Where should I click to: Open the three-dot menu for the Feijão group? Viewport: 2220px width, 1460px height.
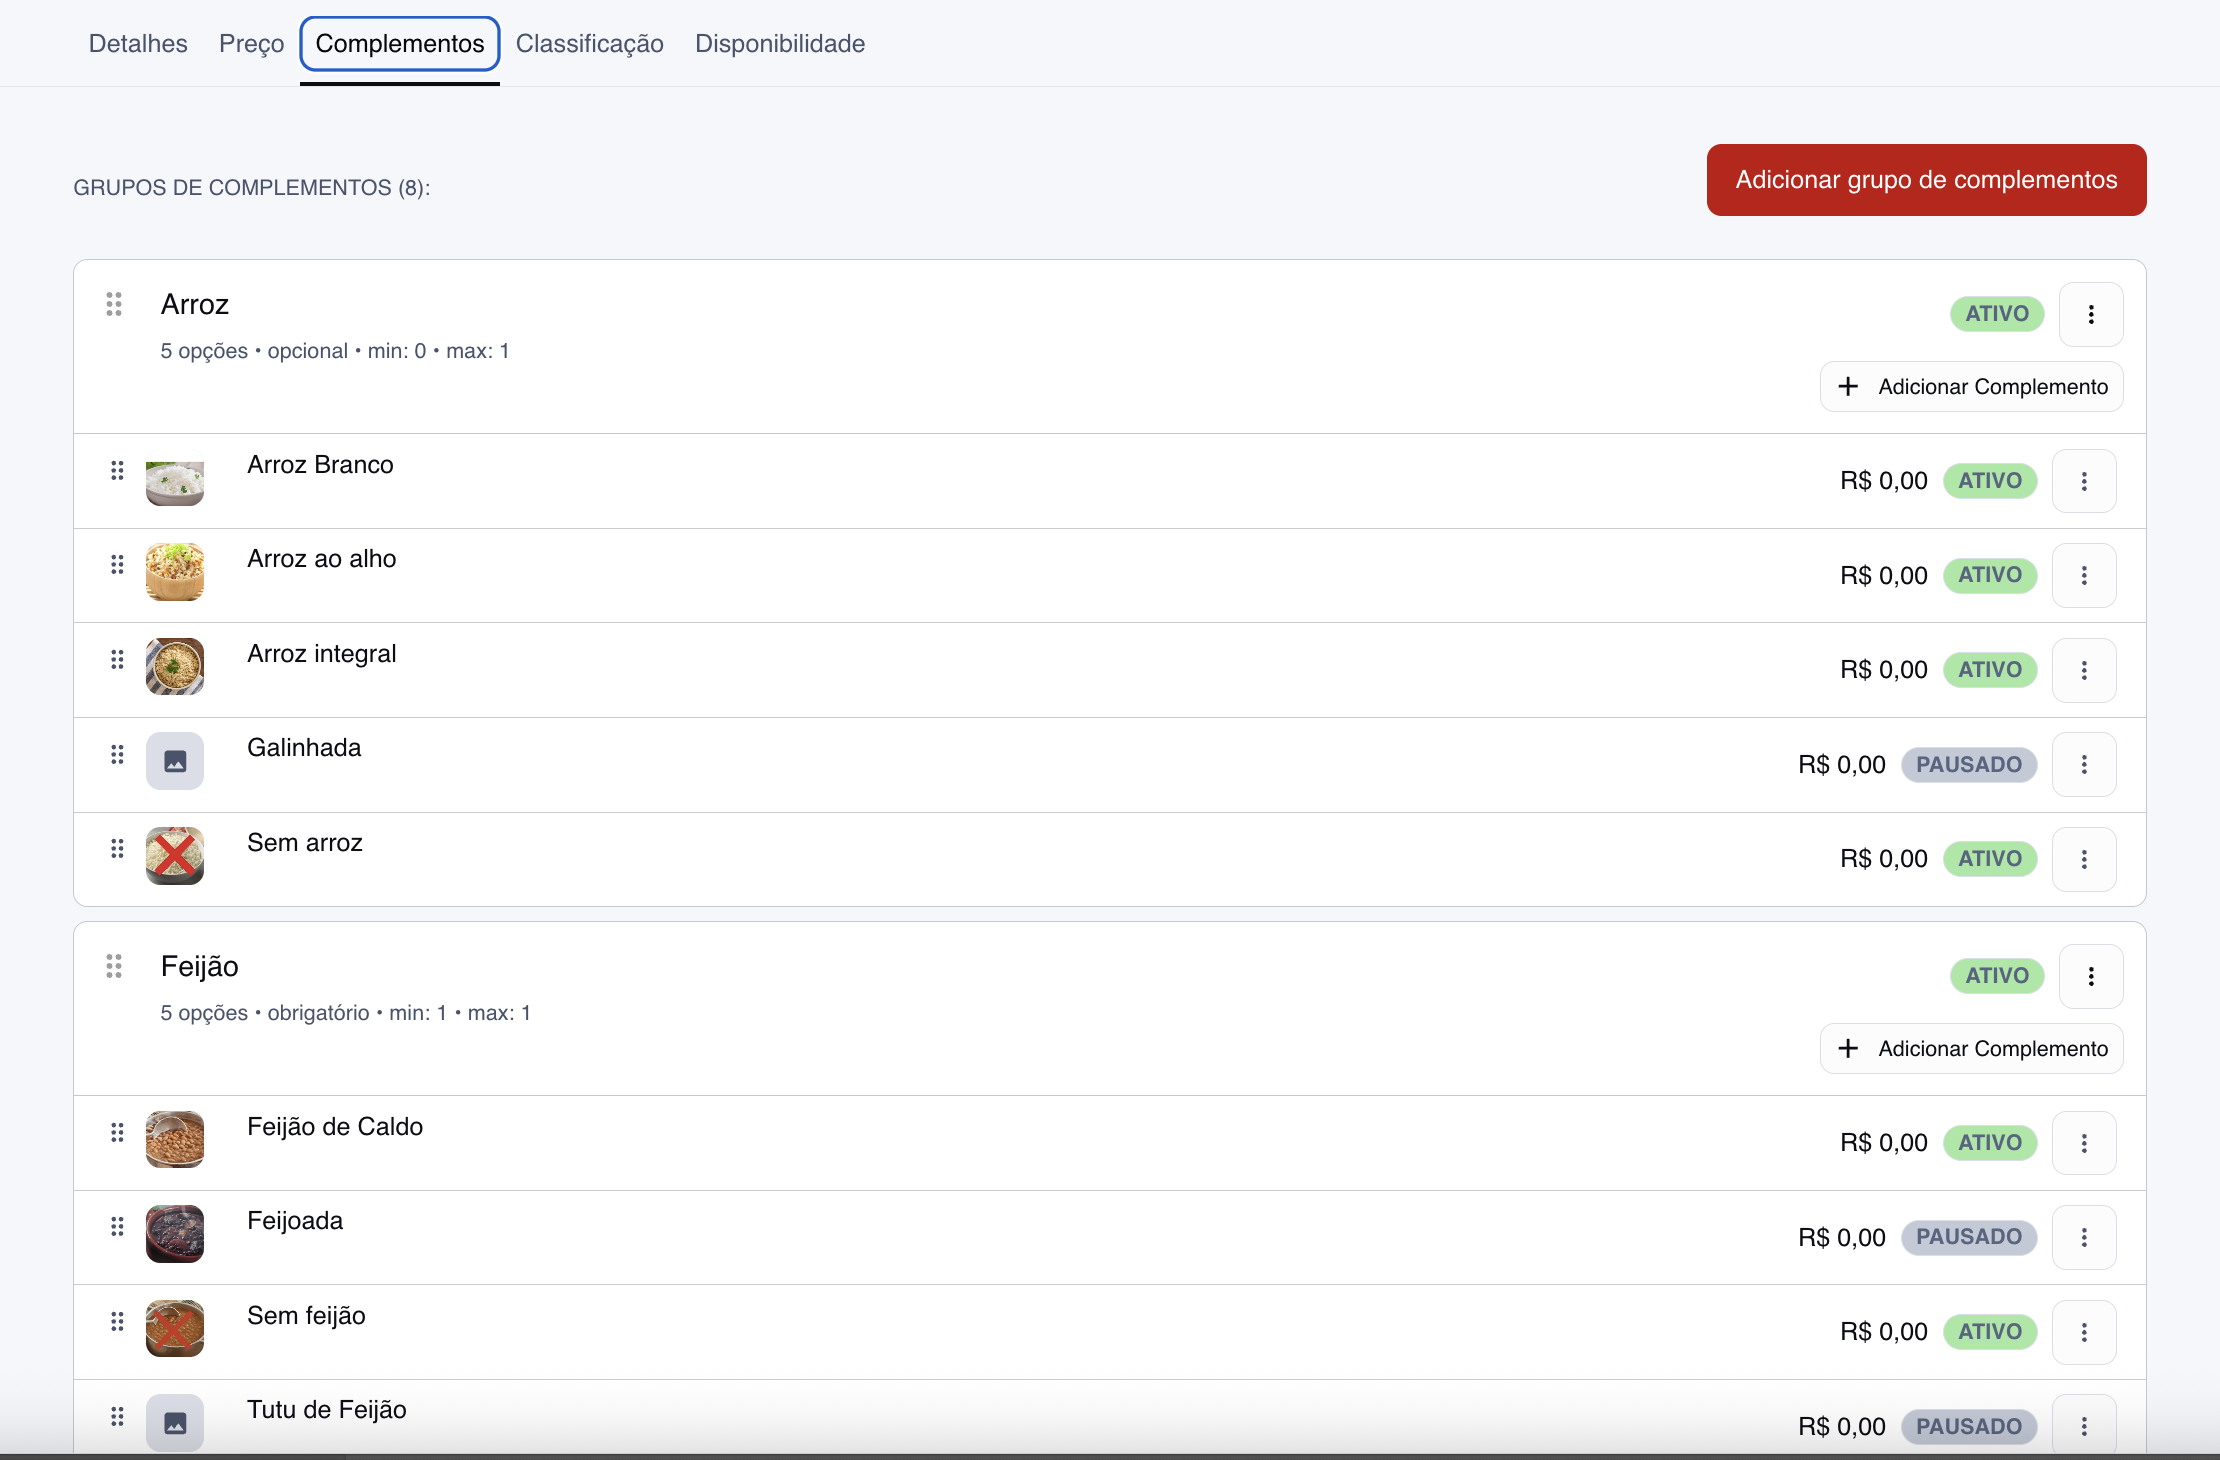tap(2090, 976)
